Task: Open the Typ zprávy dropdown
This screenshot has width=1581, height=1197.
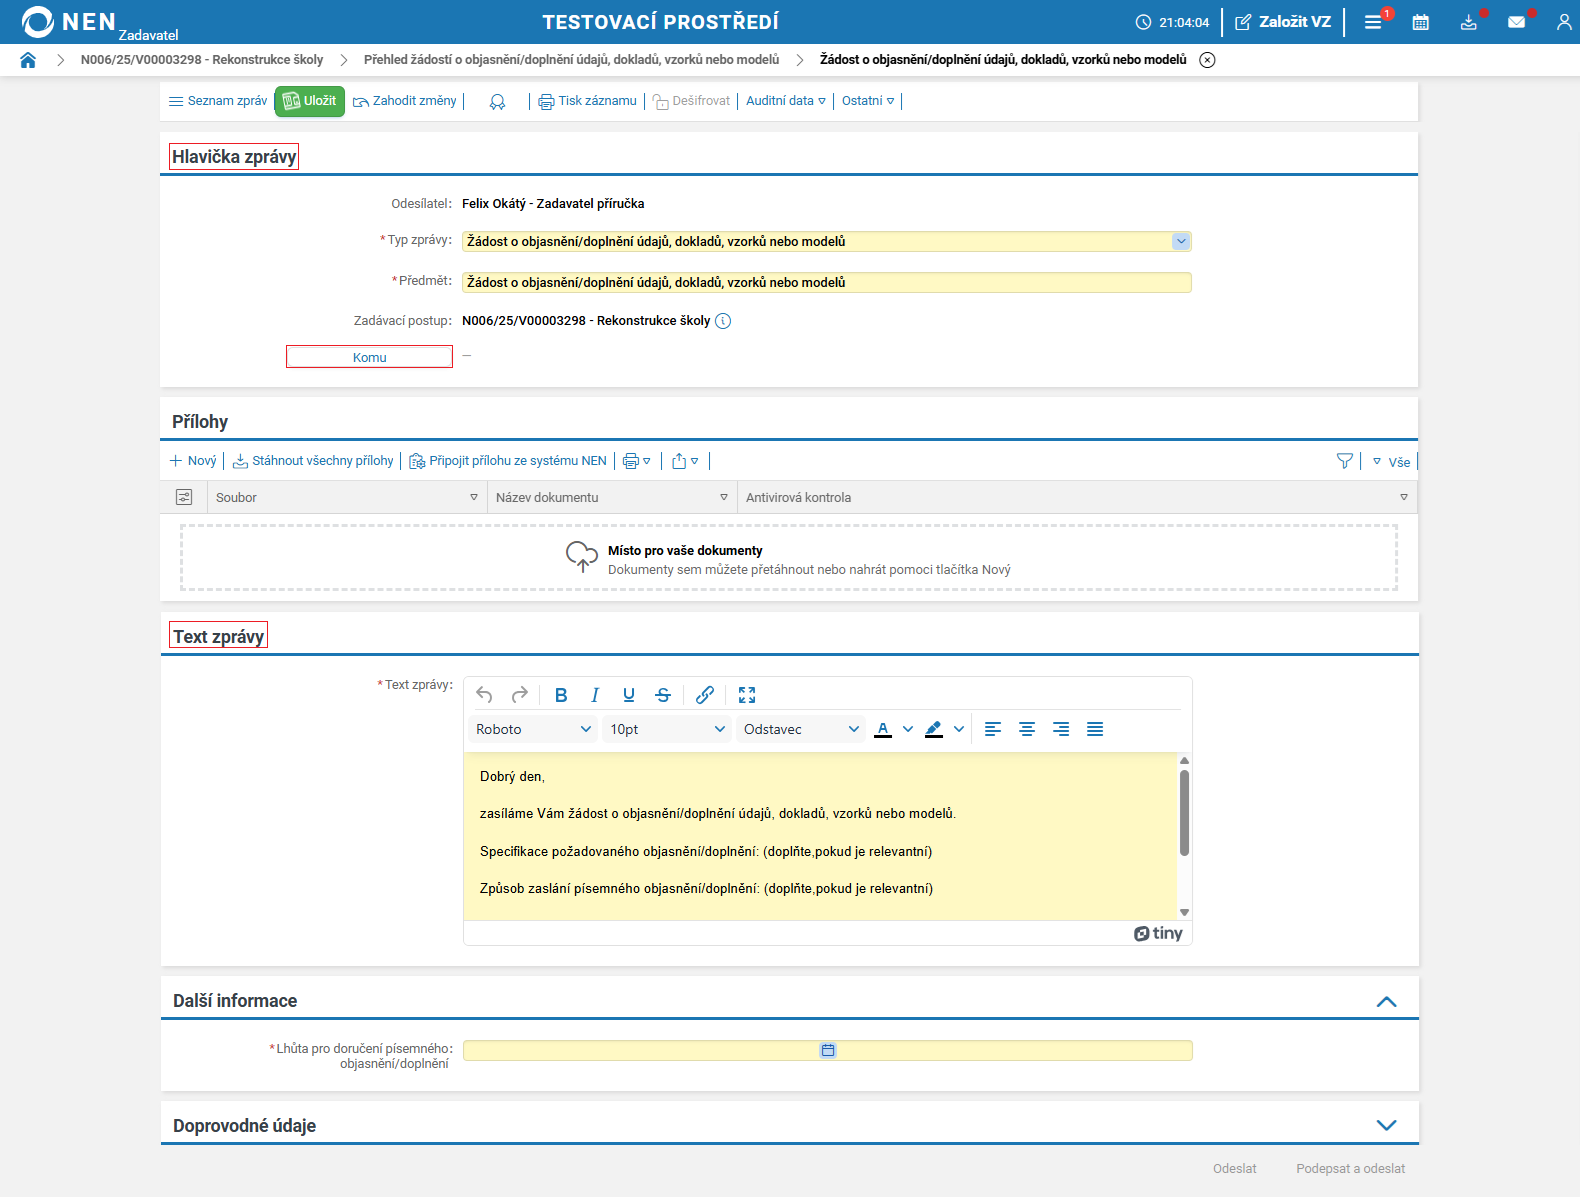Action: tap(1181, 241)
